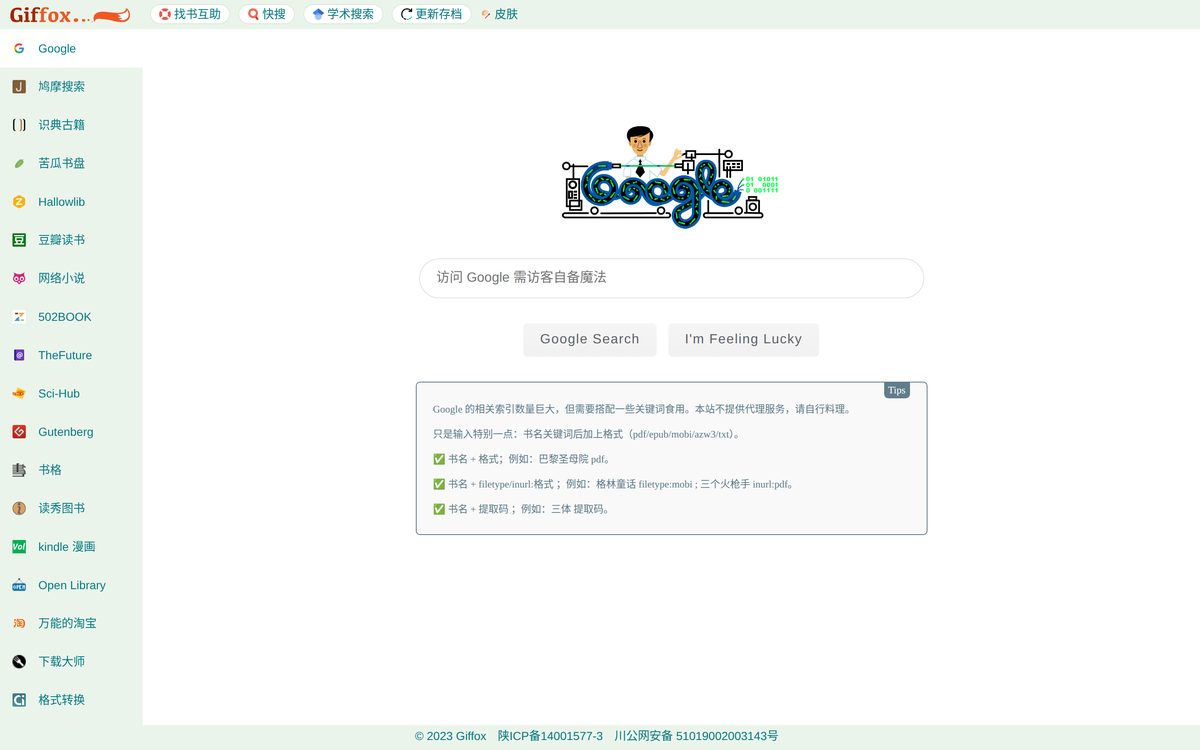Open the 皮肤 skin option
The image size is (1200, 750).
499,14
